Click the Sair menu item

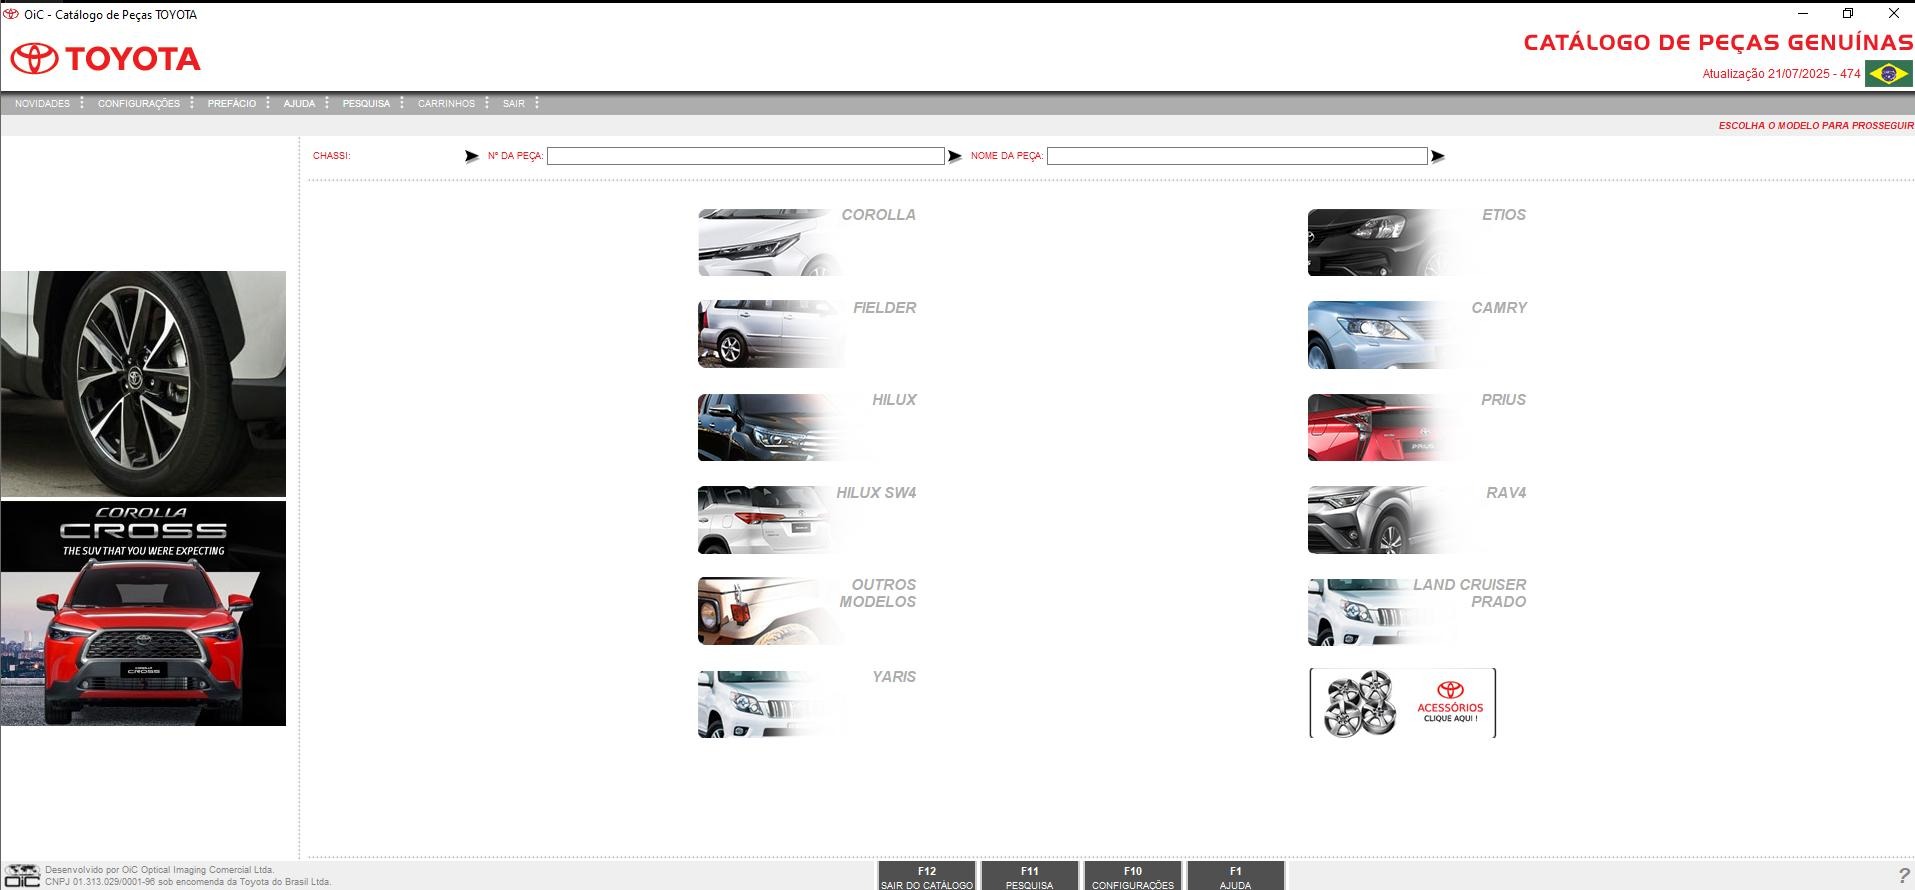click(514, 103)
